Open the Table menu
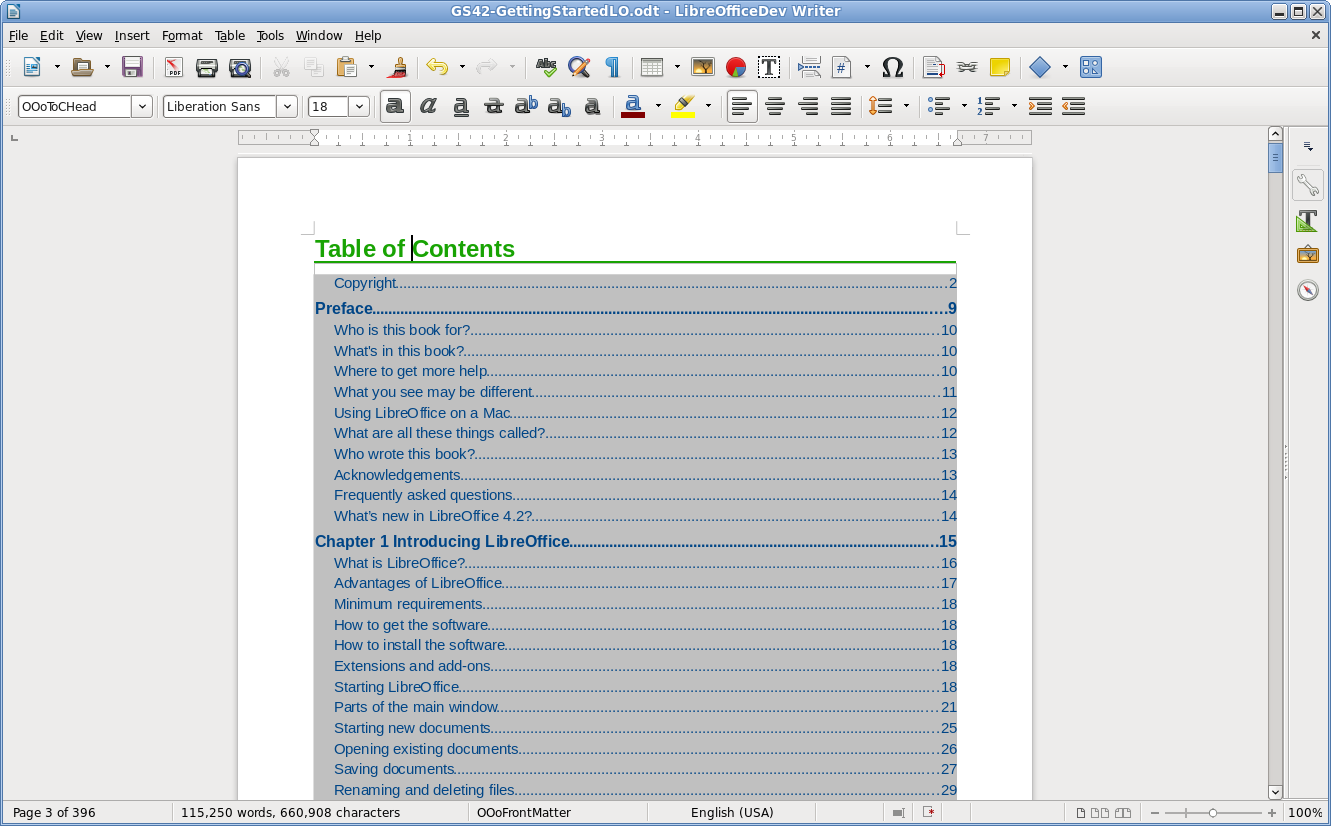Screen dimensions: 1331x826 [x=230, y=35]
